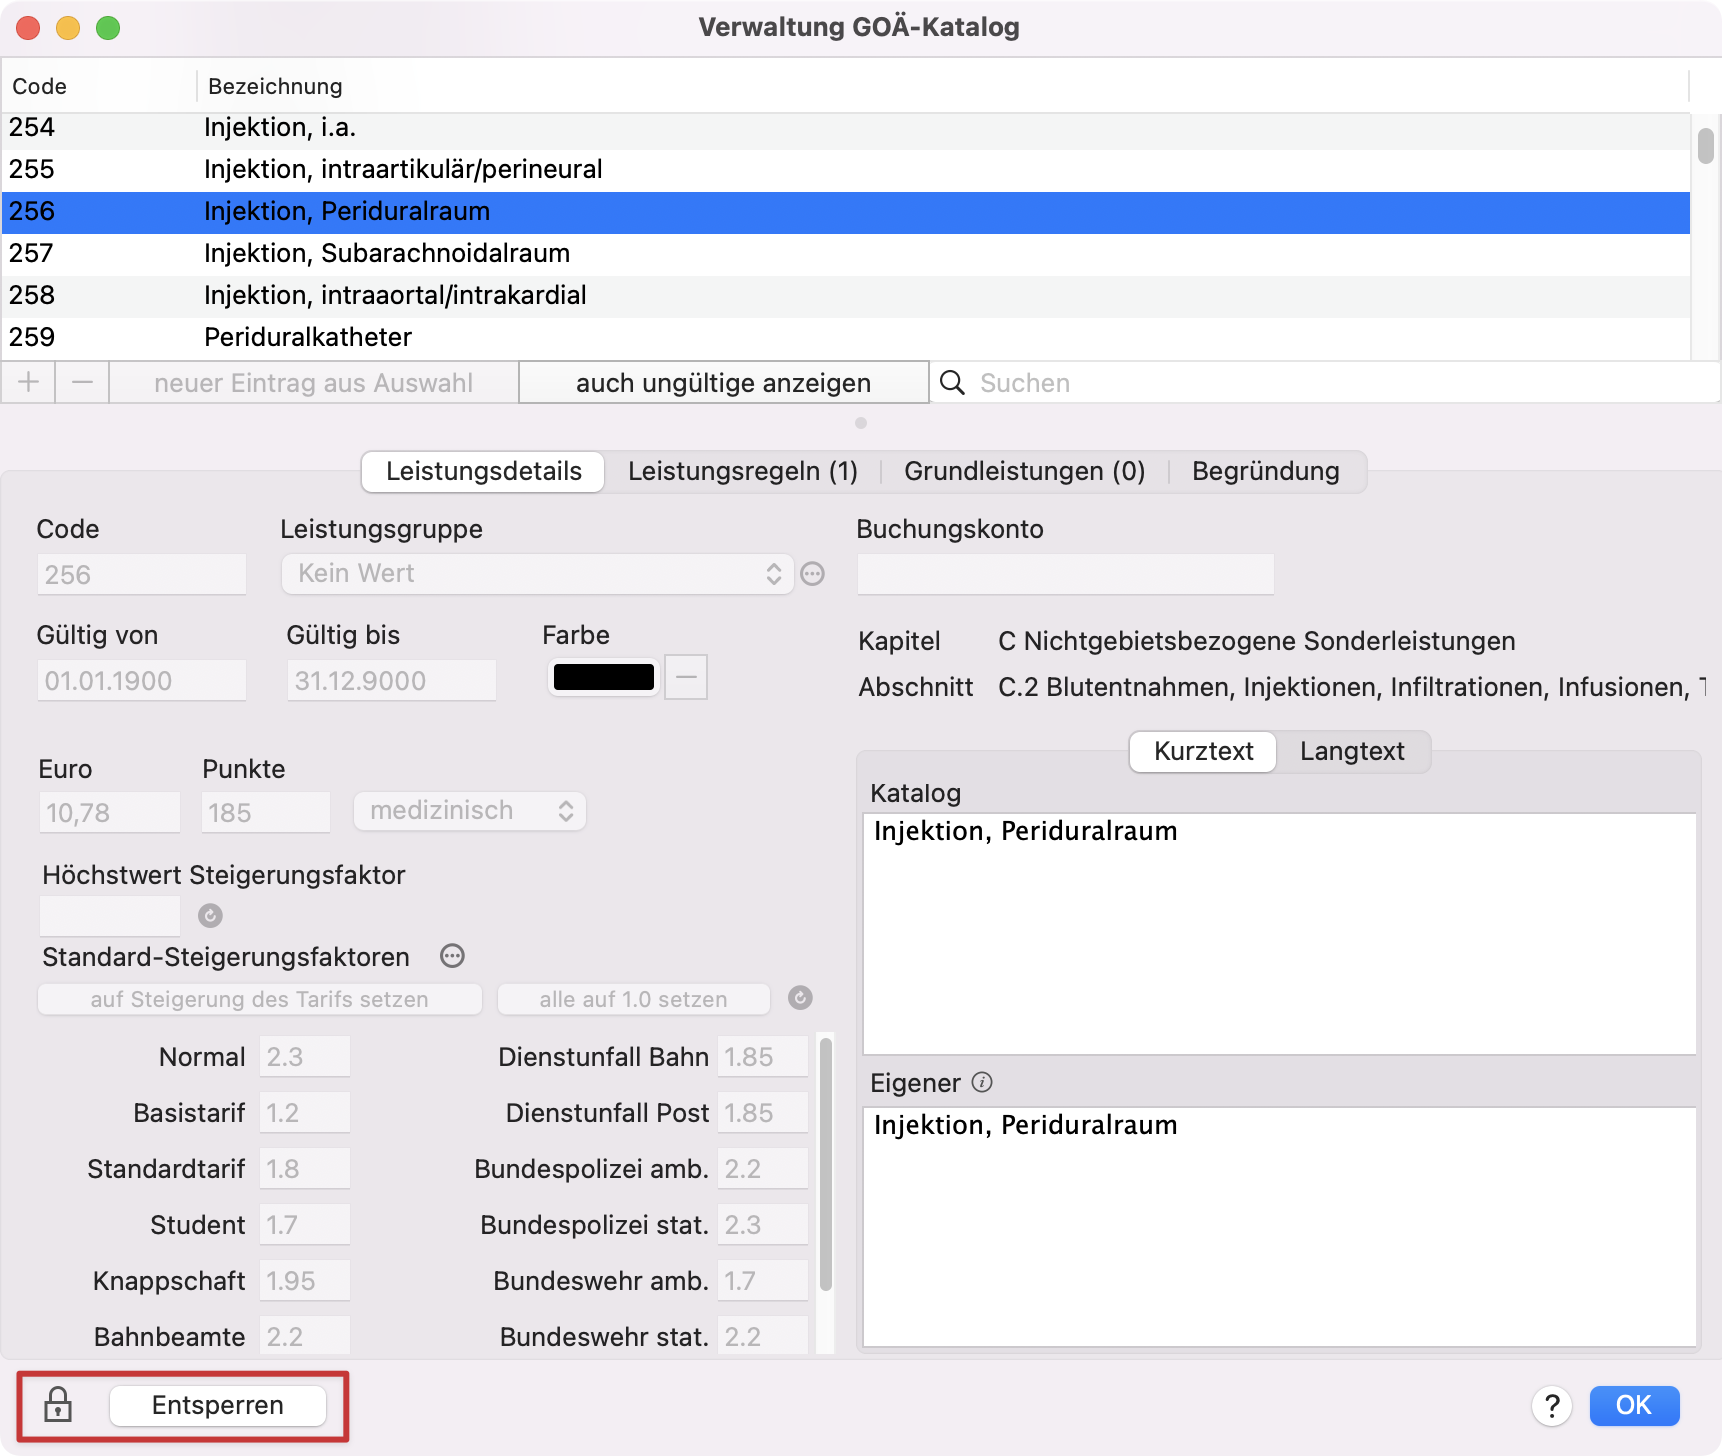Open the Standard-Steigerungsfaktoren ellipsis options
Image resolution: width=1722 pixels, height=1456 pixels.
pos(452,956)
